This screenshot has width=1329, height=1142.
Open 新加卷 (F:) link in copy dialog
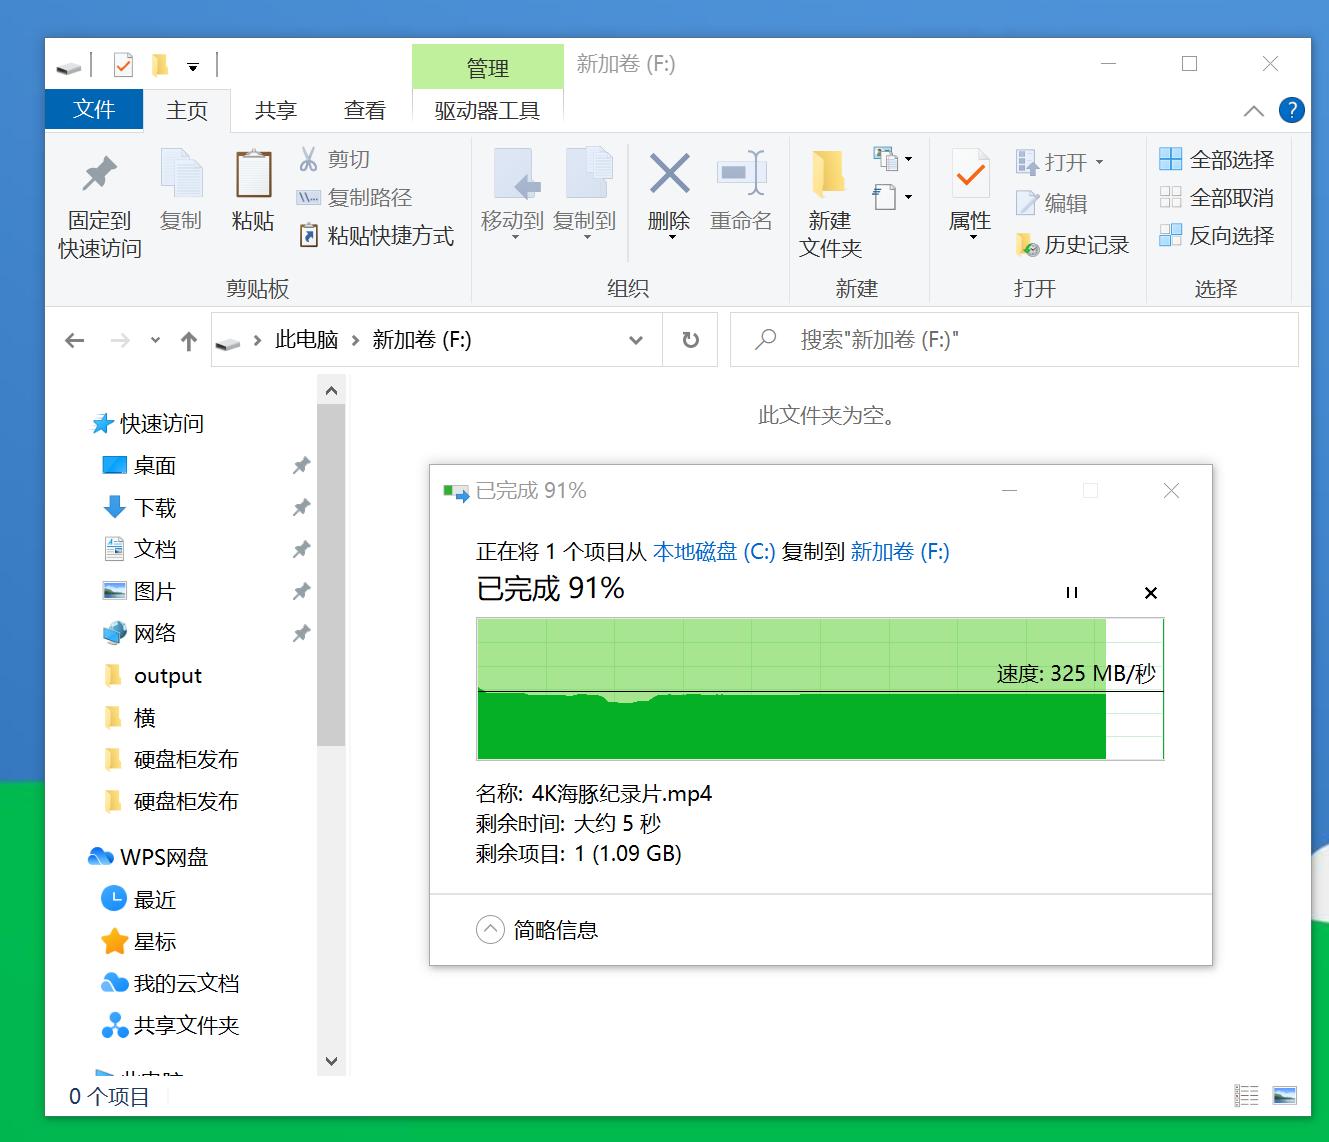(x=899, y=552)
